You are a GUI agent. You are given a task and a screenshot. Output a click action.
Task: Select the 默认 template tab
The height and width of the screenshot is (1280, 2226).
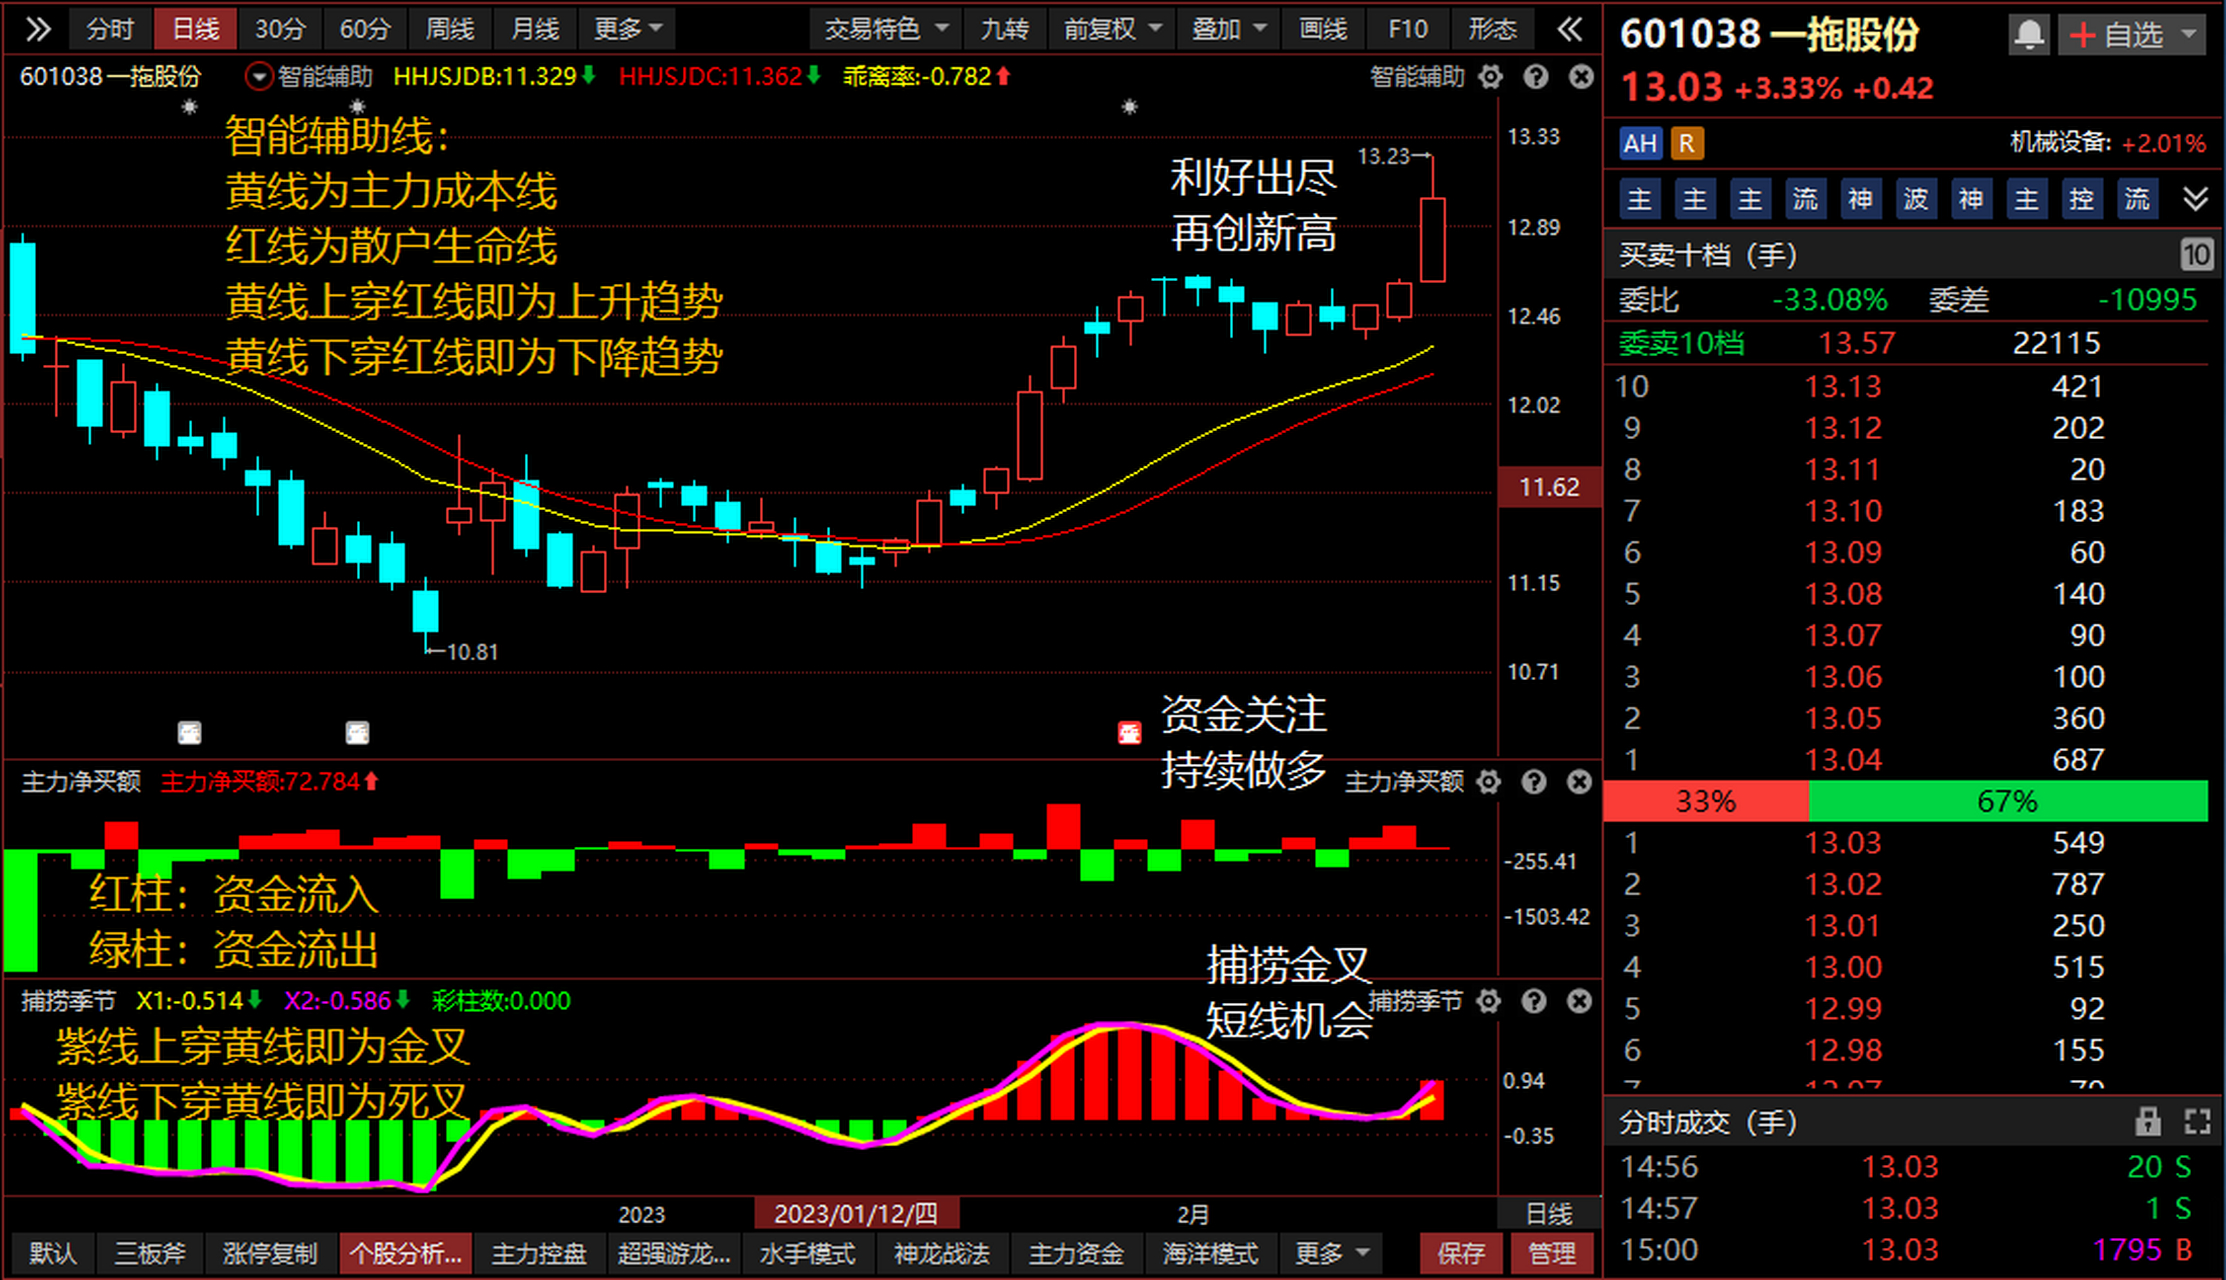tap(52, 1253)
